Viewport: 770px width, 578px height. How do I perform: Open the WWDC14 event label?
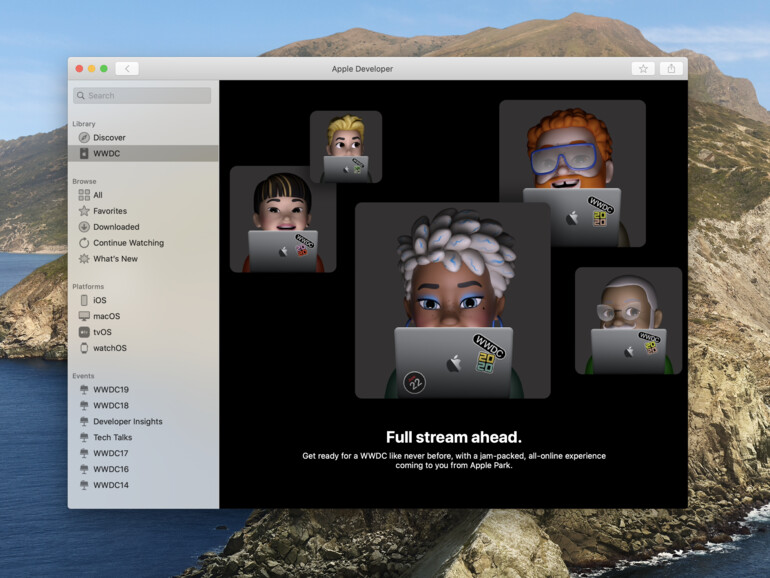point(111,485)
